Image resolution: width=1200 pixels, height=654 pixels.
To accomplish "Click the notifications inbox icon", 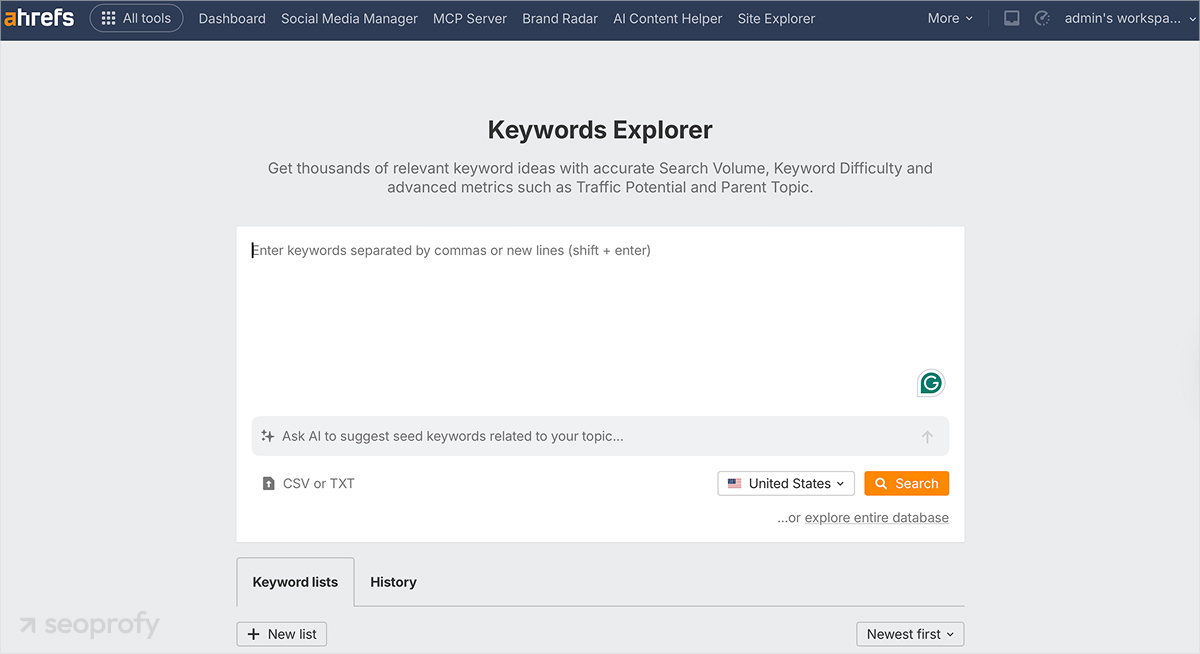I will click(1011, 17).
